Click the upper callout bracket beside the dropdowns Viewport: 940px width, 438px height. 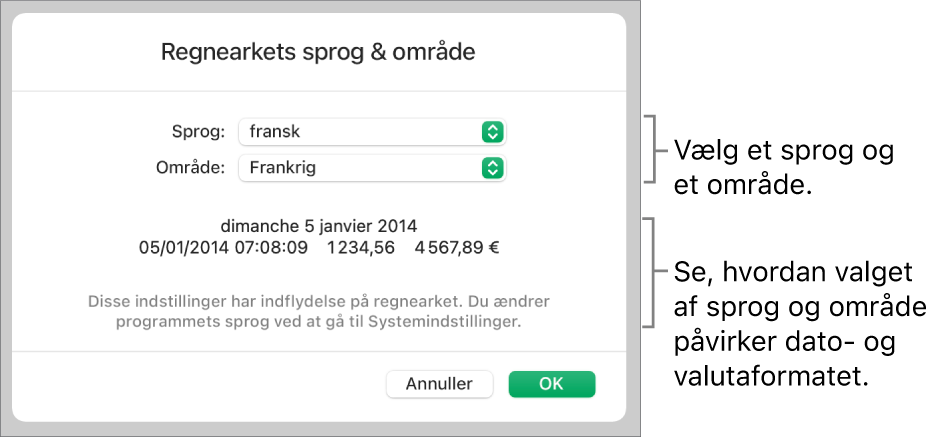pos(652,150)
